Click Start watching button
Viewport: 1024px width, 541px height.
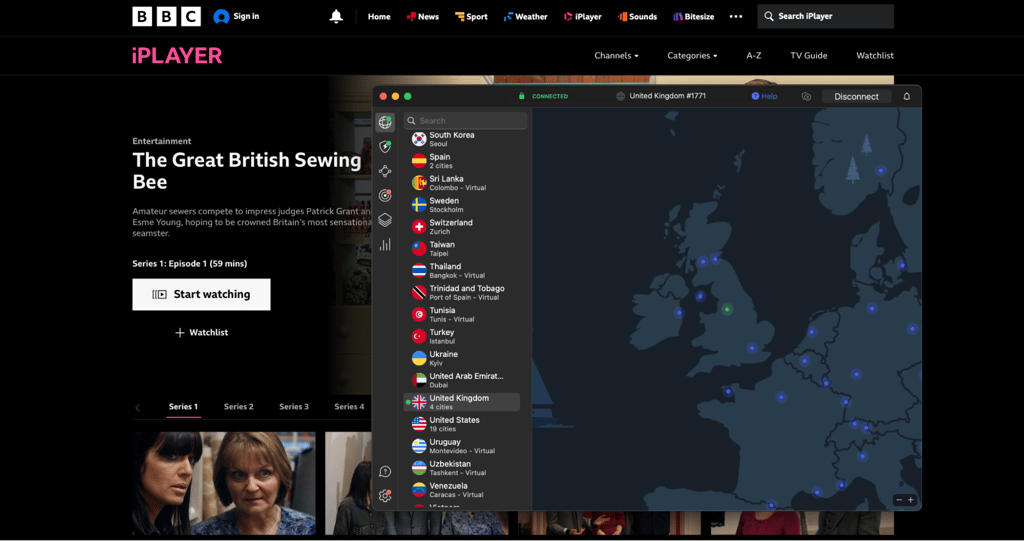pos(201,295)
